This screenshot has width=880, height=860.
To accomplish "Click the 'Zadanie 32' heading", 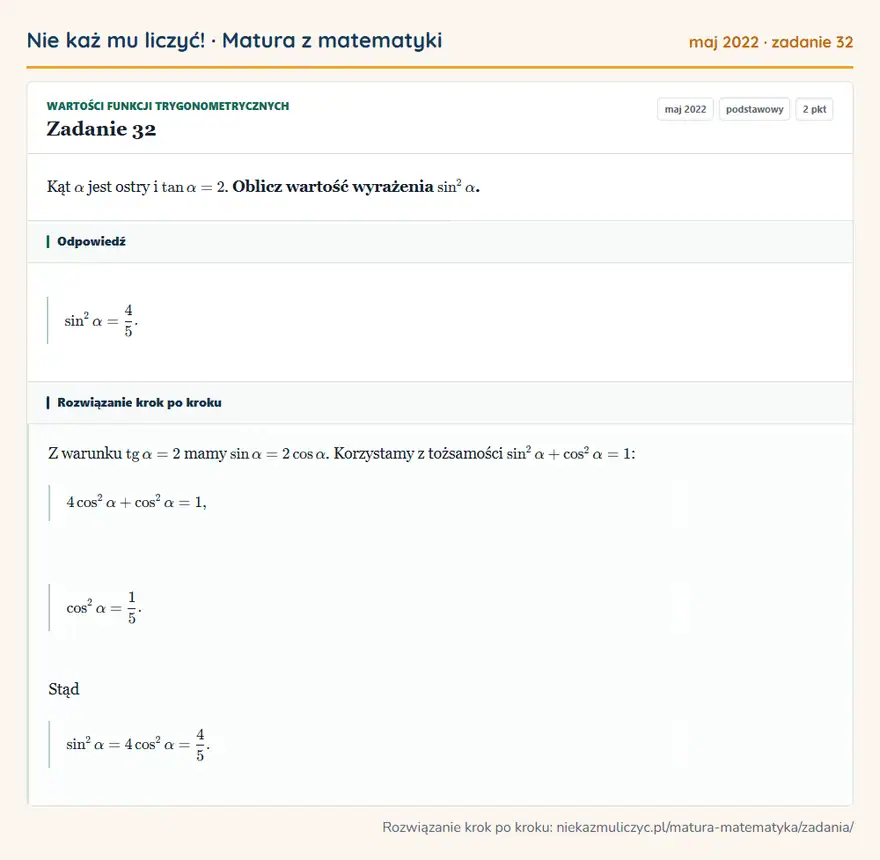I will point(101,129).
